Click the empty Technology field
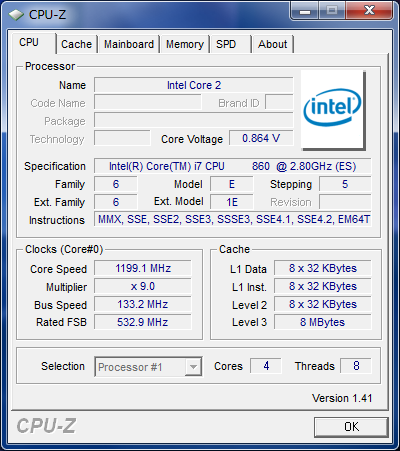 tap(122, 138)
